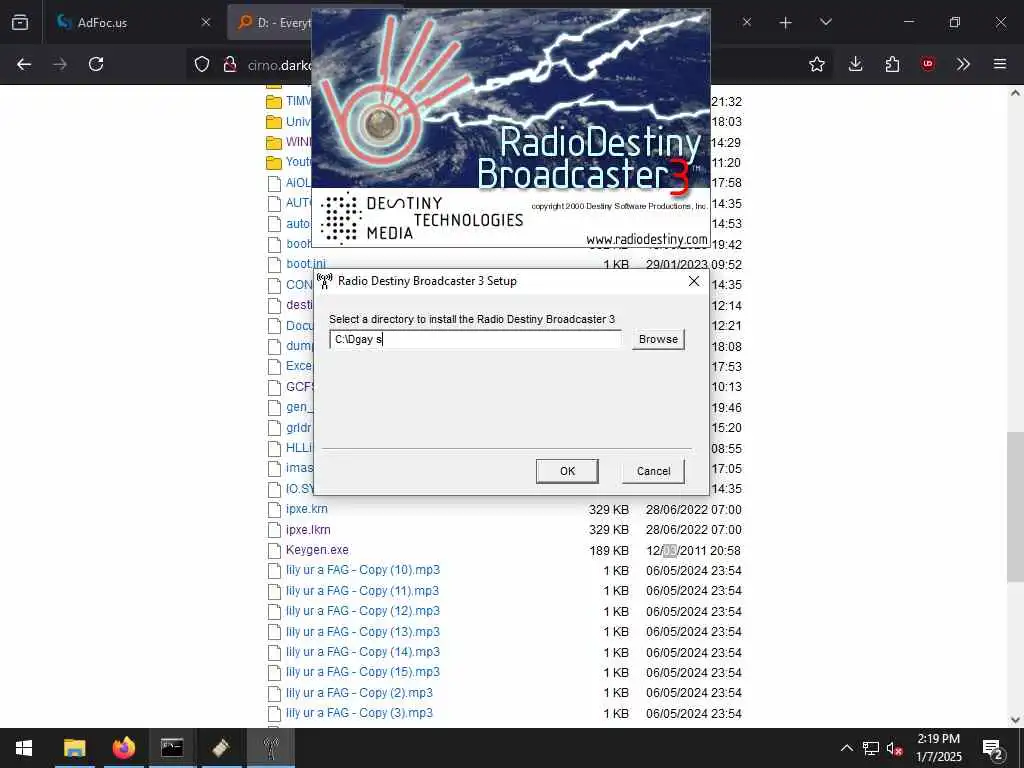The height and width of the screenshot is (768, 1024).
Task: Expand the list all tabs dropdown
Action: pyautogui.click(x=825, y=23)
